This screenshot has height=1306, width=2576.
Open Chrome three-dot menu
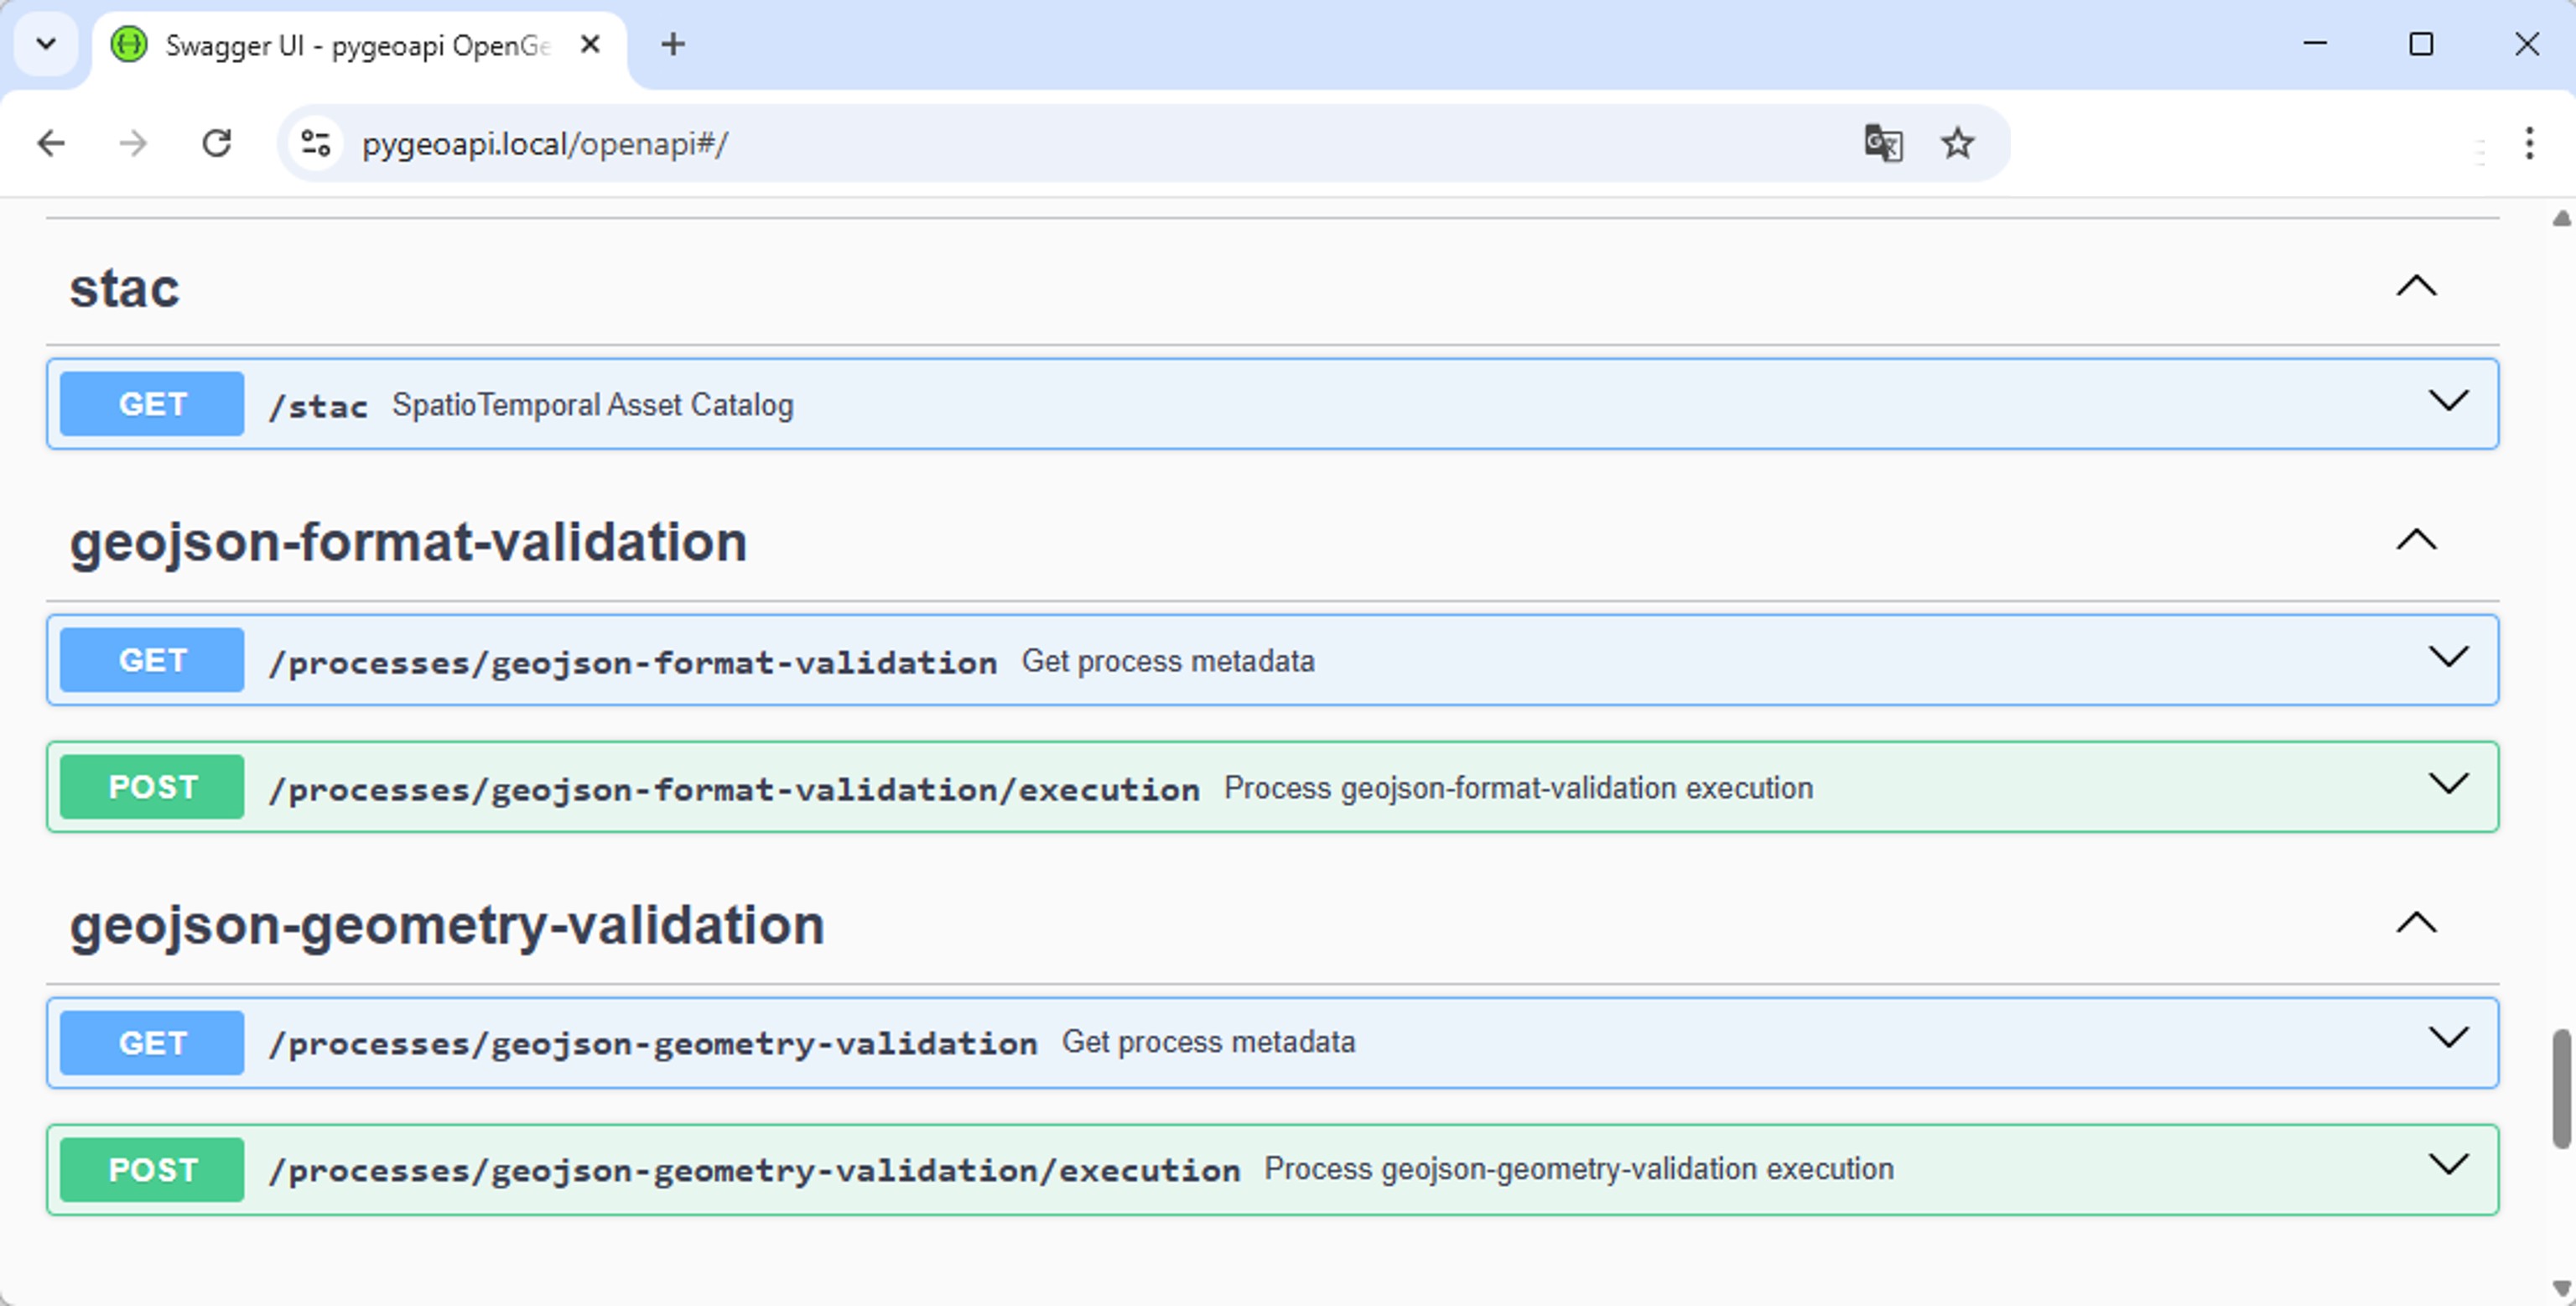click(x=2529, y=144)
